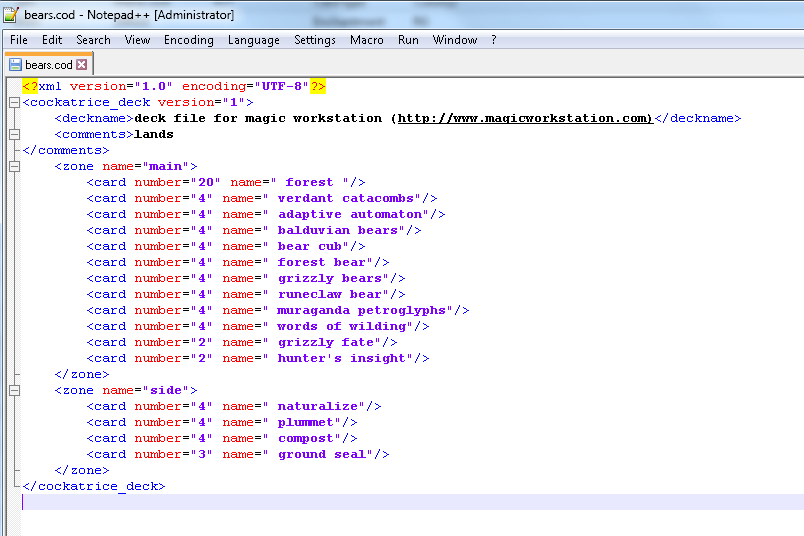This screenshot has width=804, height=536.
Task: Open the Language menu
Action: pyautogui.click(x=254, y=40)
